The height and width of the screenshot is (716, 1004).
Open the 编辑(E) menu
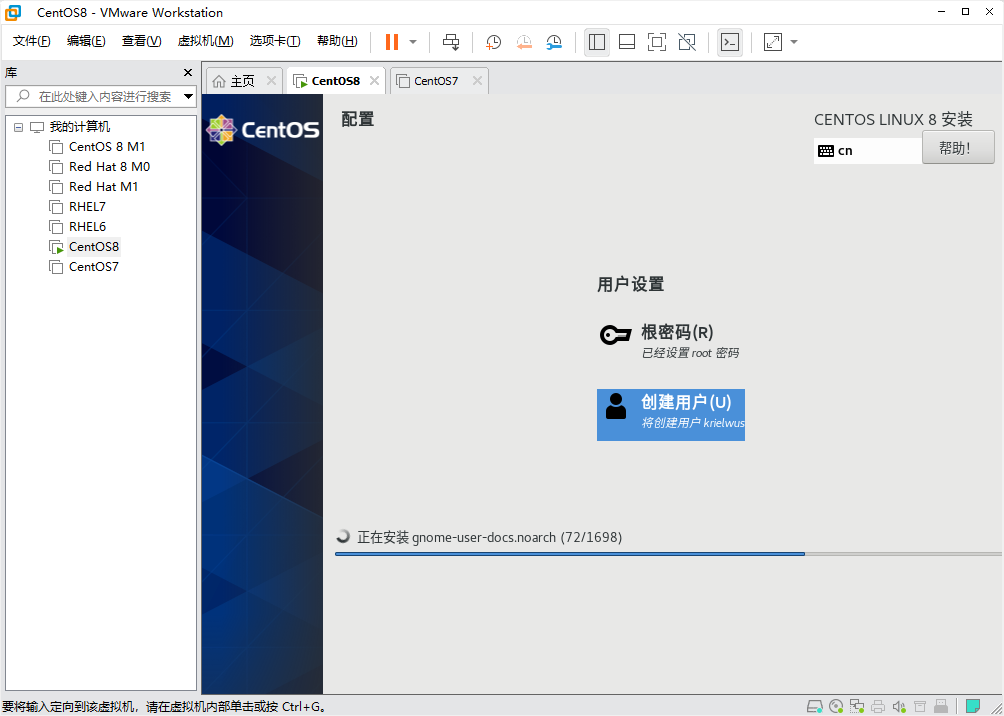tap(86, 41)
